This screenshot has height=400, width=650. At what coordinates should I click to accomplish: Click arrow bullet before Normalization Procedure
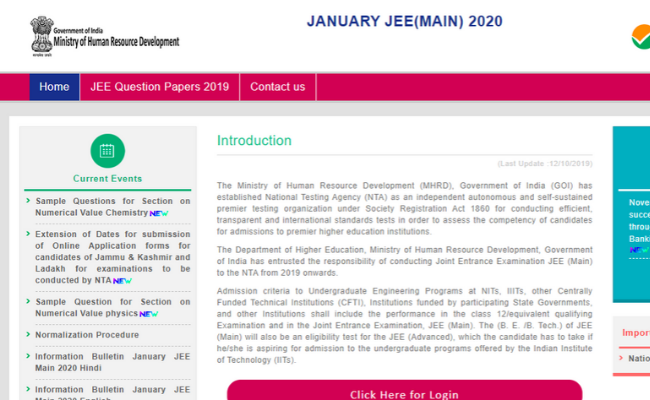pos(26,335)
